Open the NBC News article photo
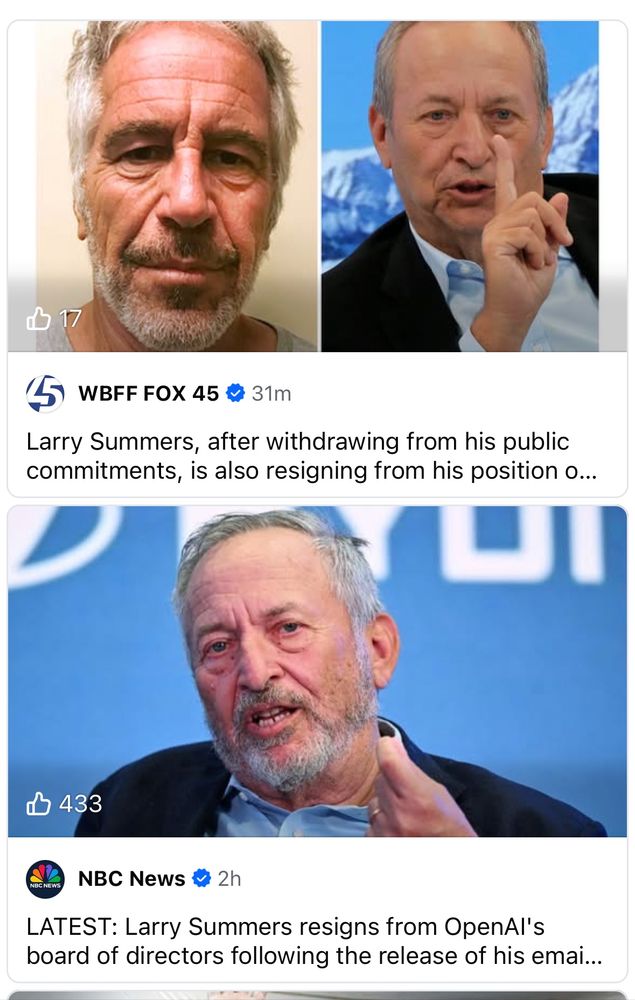This screenshot has width=635, height=1000. coord(318,671)
